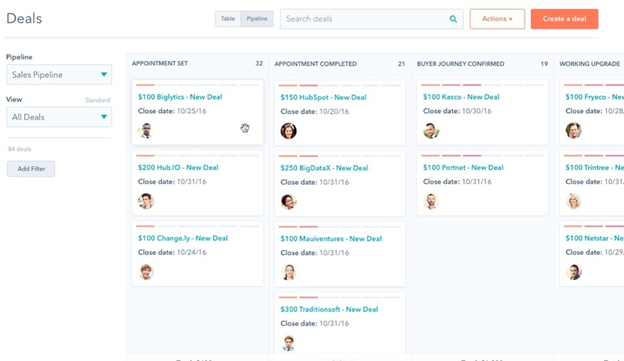Click the Appointment Completed count 21
Screen dimensions: 624x361
402,64
